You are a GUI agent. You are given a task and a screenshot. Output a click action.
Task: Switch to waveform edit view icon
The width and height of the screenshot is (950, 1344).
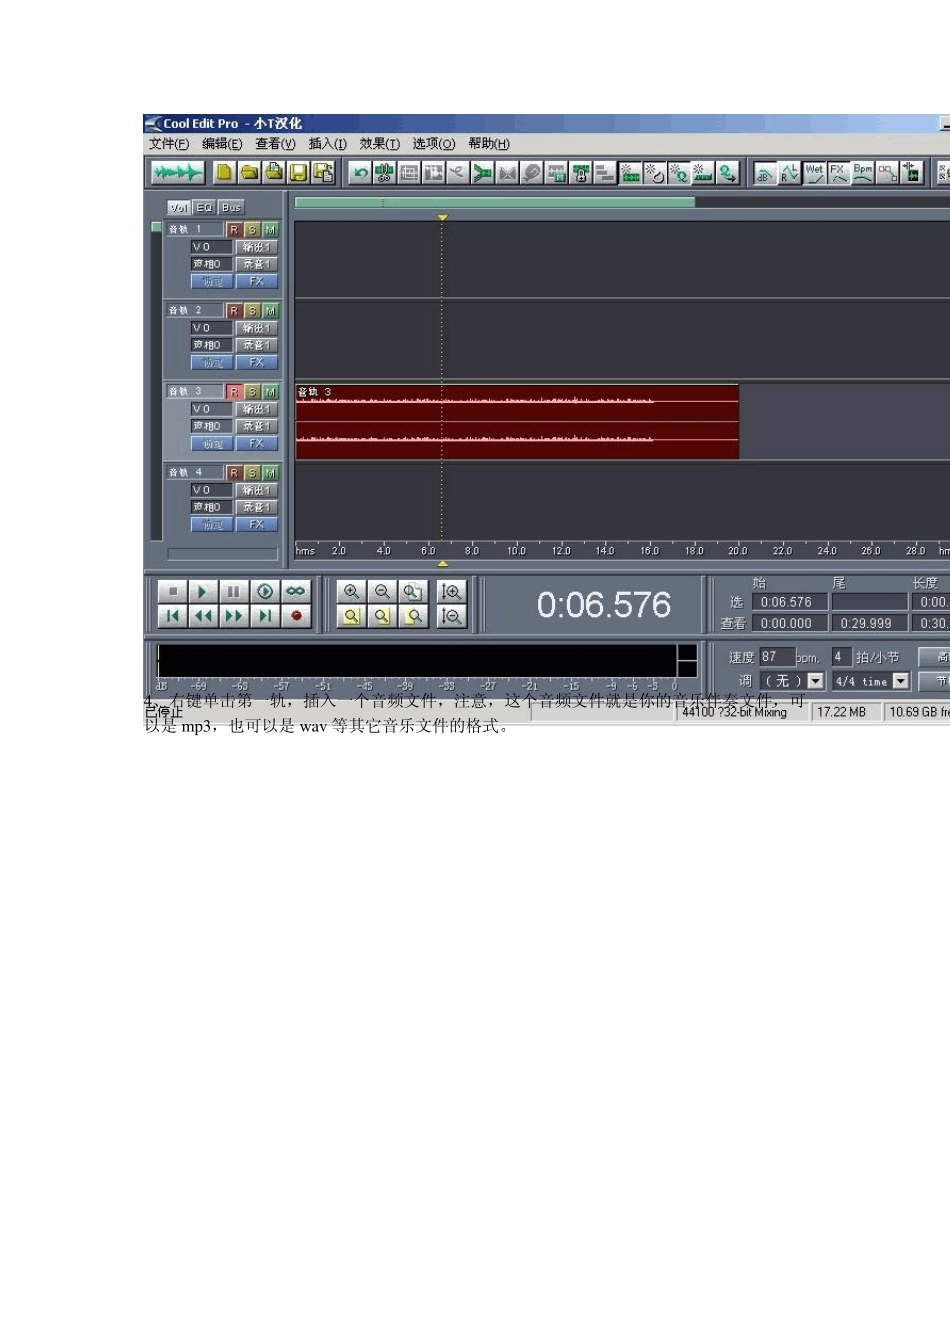coord(178,173)
